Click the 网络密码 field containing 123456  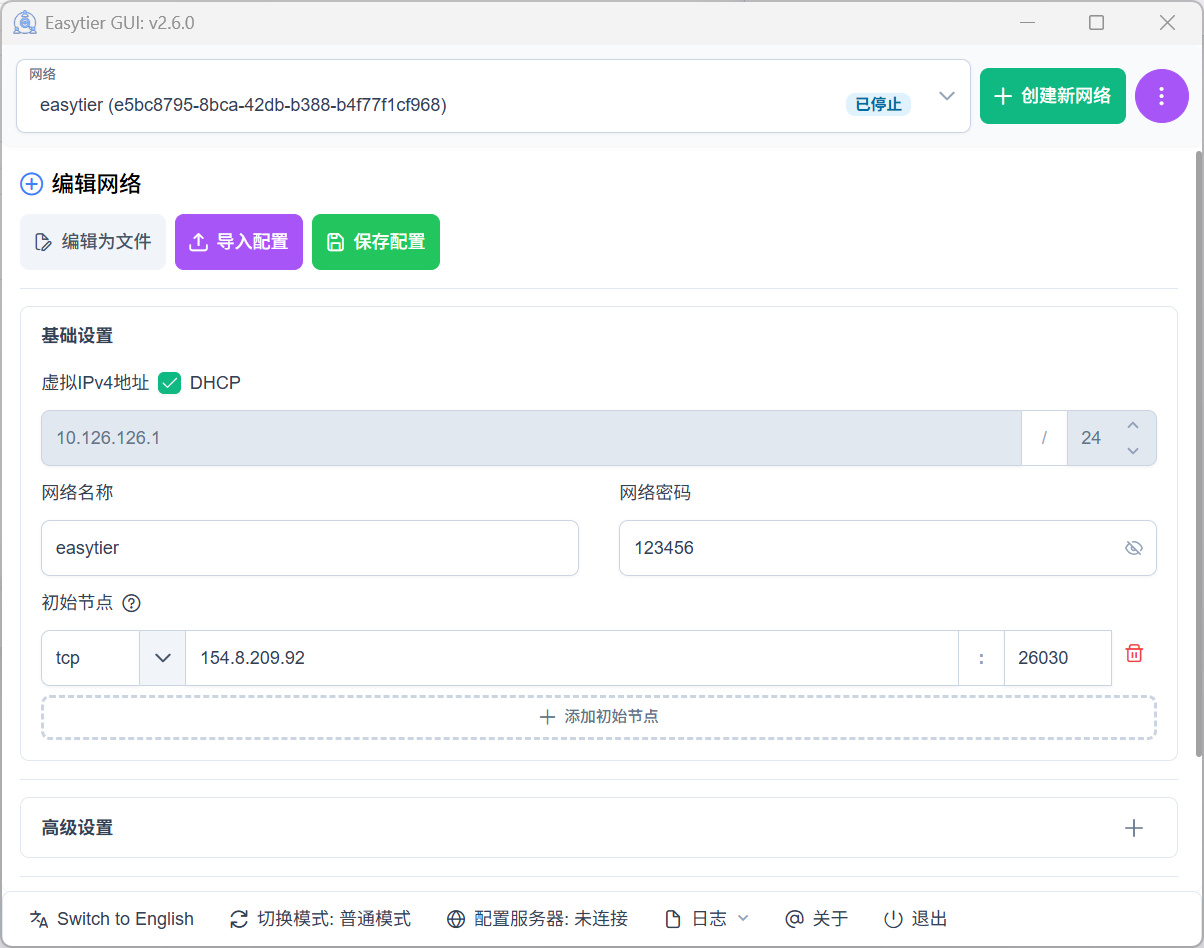[x=888, y=548]
